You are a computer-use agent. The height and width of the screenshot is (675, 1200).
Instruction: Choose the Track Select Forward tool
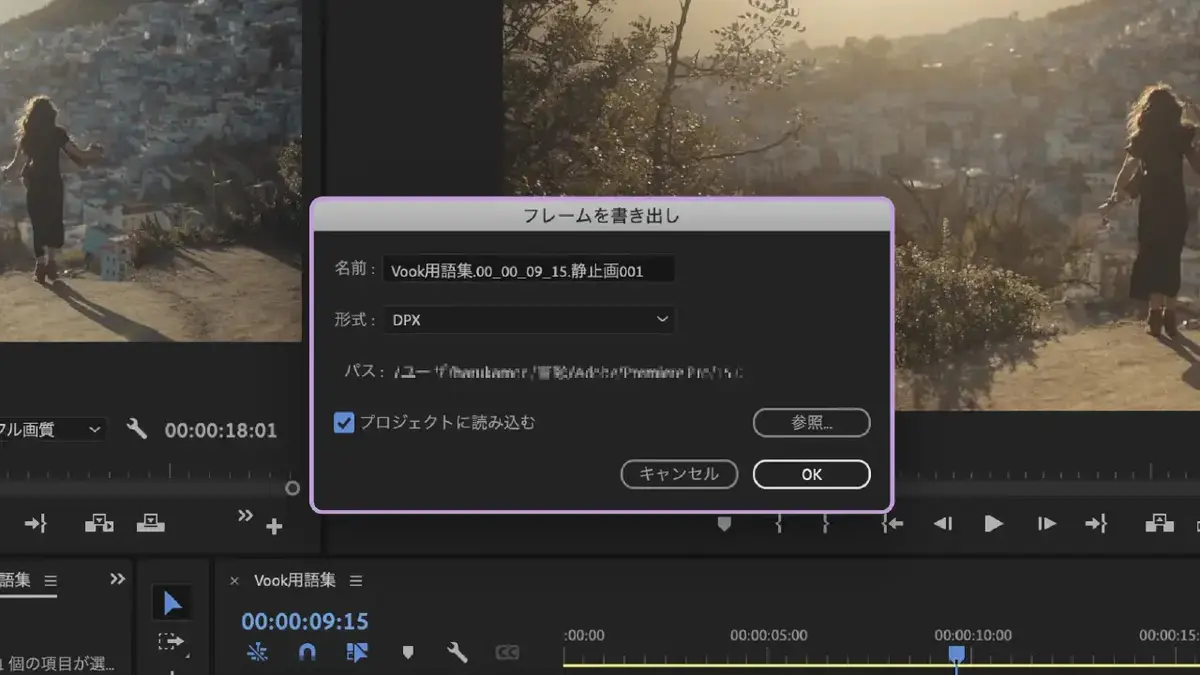coord(172,641)
